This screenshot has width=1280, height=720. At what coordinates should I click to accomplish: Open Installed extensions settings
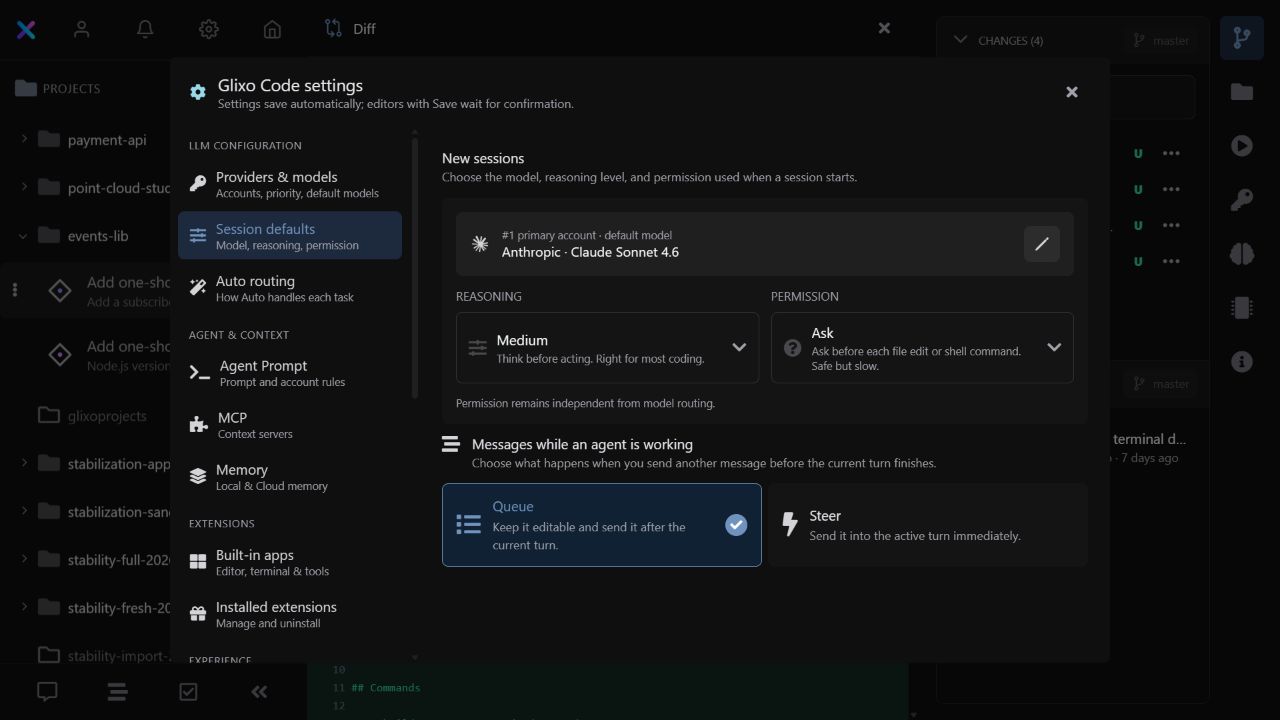coord(290,614)
